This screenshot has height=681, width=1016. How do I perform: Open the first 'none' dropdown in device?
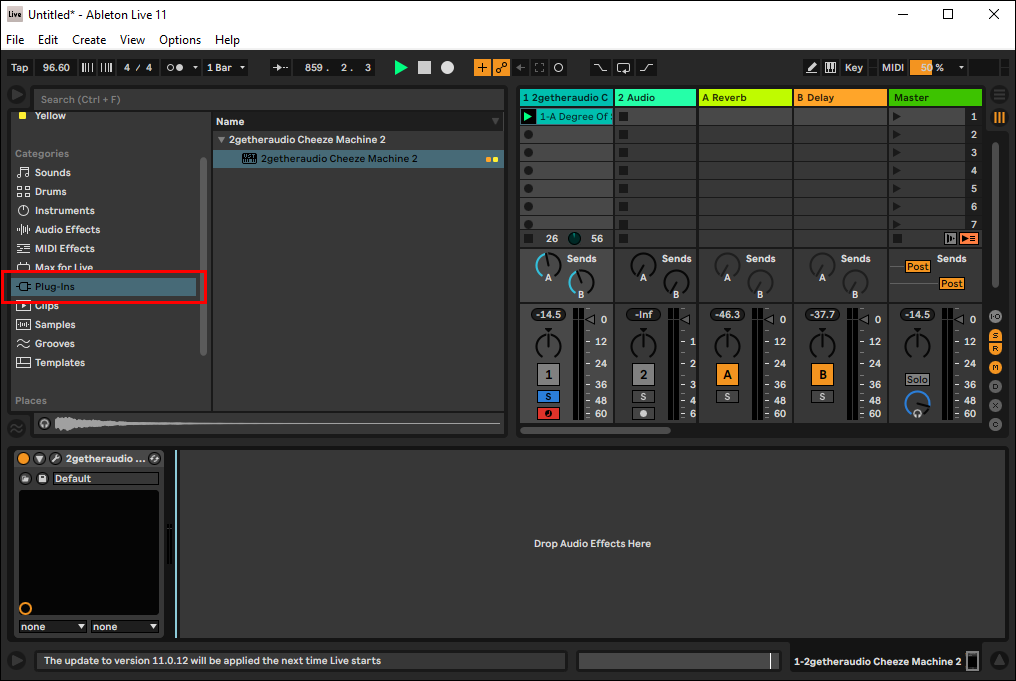point(52,627)
